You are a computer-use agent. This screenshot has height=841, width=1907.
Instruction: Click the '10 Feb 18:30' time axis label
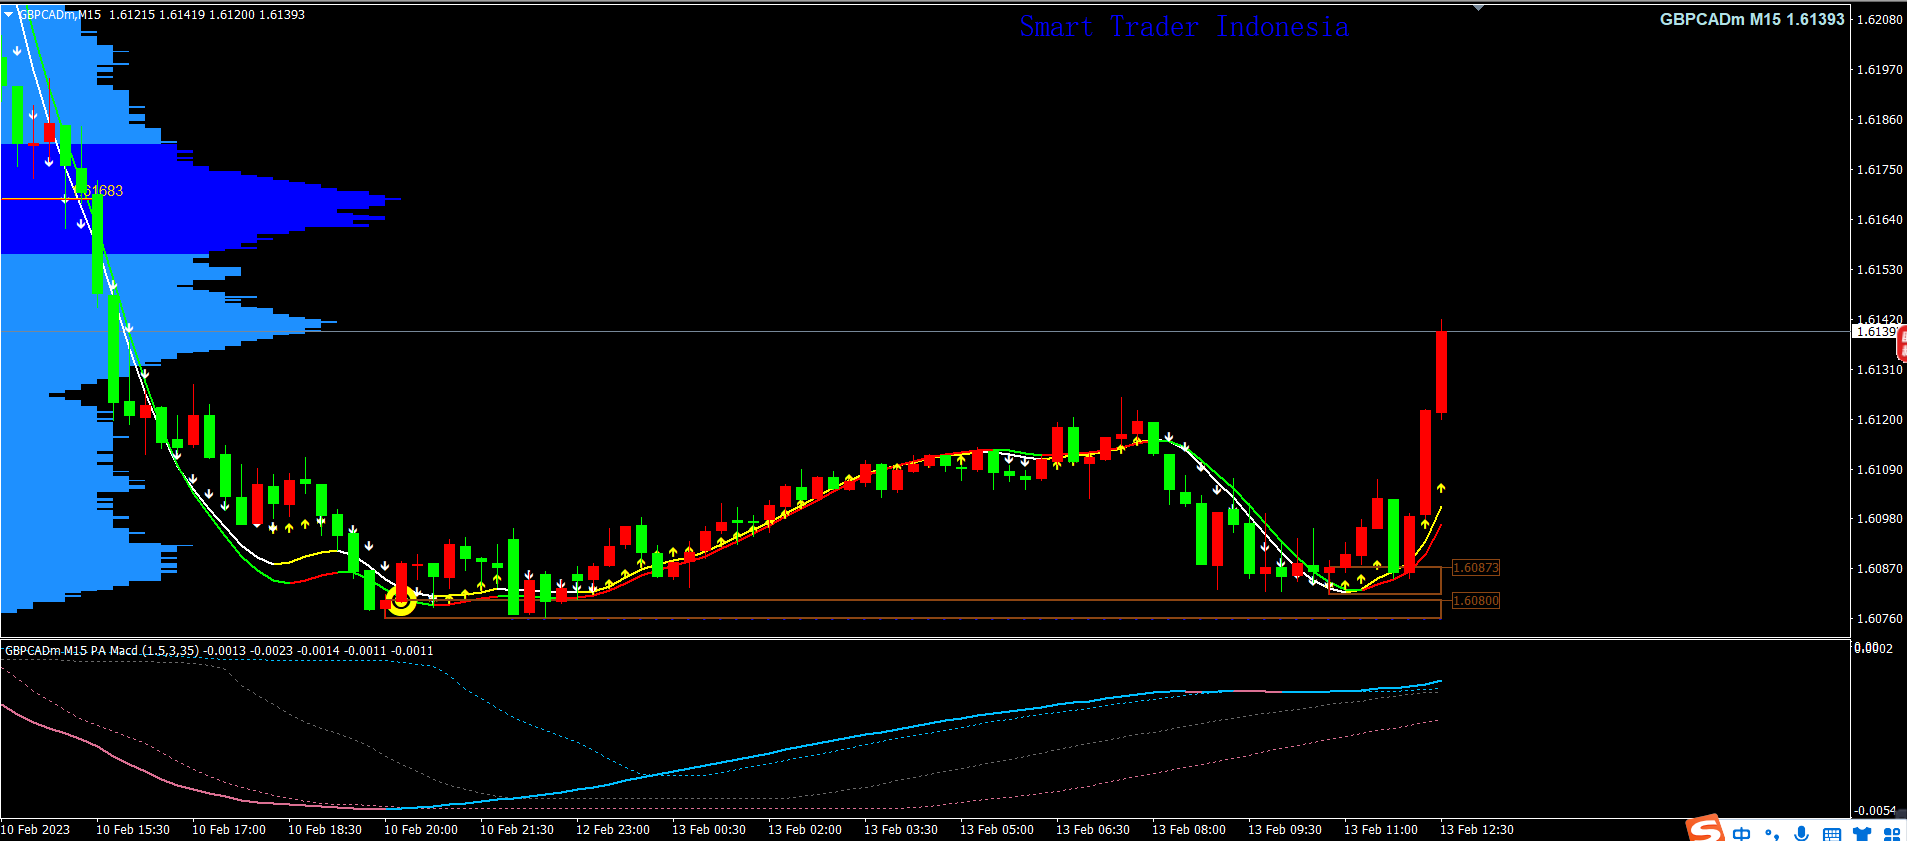point(325,830)
